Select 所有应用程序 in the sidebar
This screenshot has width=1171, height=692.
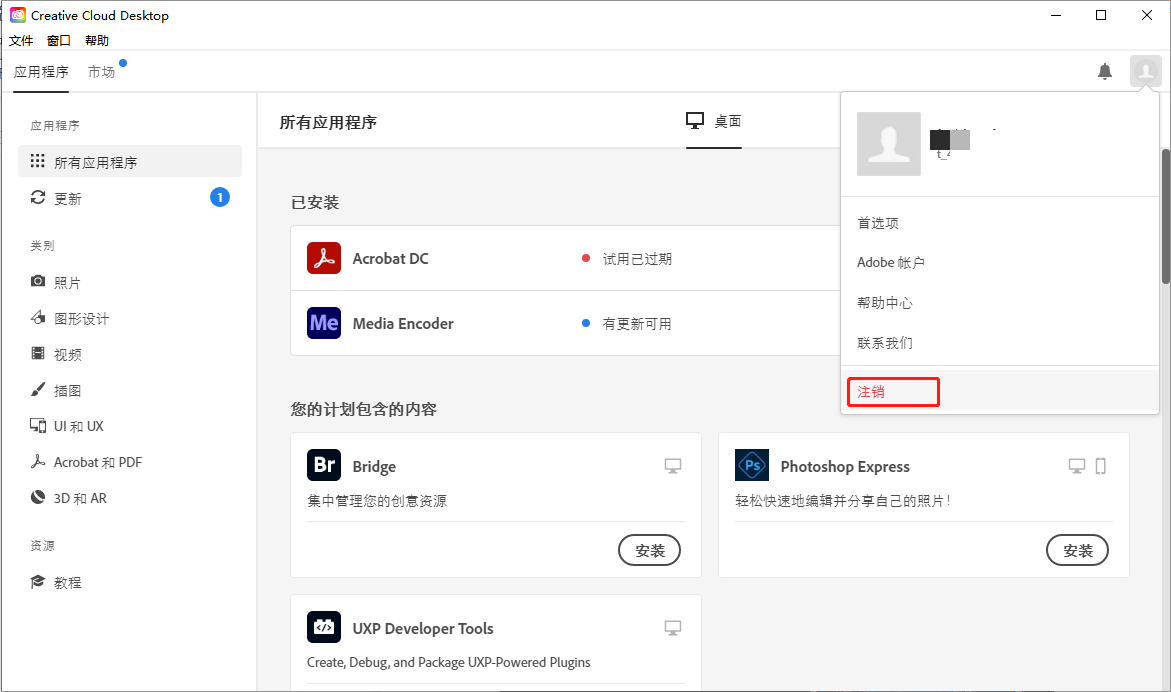point(130,161)
